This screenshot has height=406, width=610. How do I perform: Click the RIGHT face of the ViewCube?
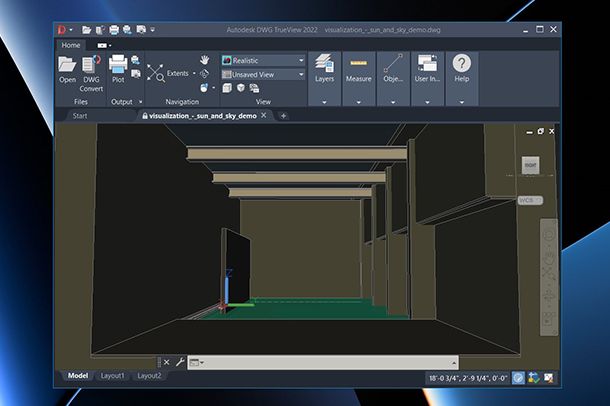530,165
